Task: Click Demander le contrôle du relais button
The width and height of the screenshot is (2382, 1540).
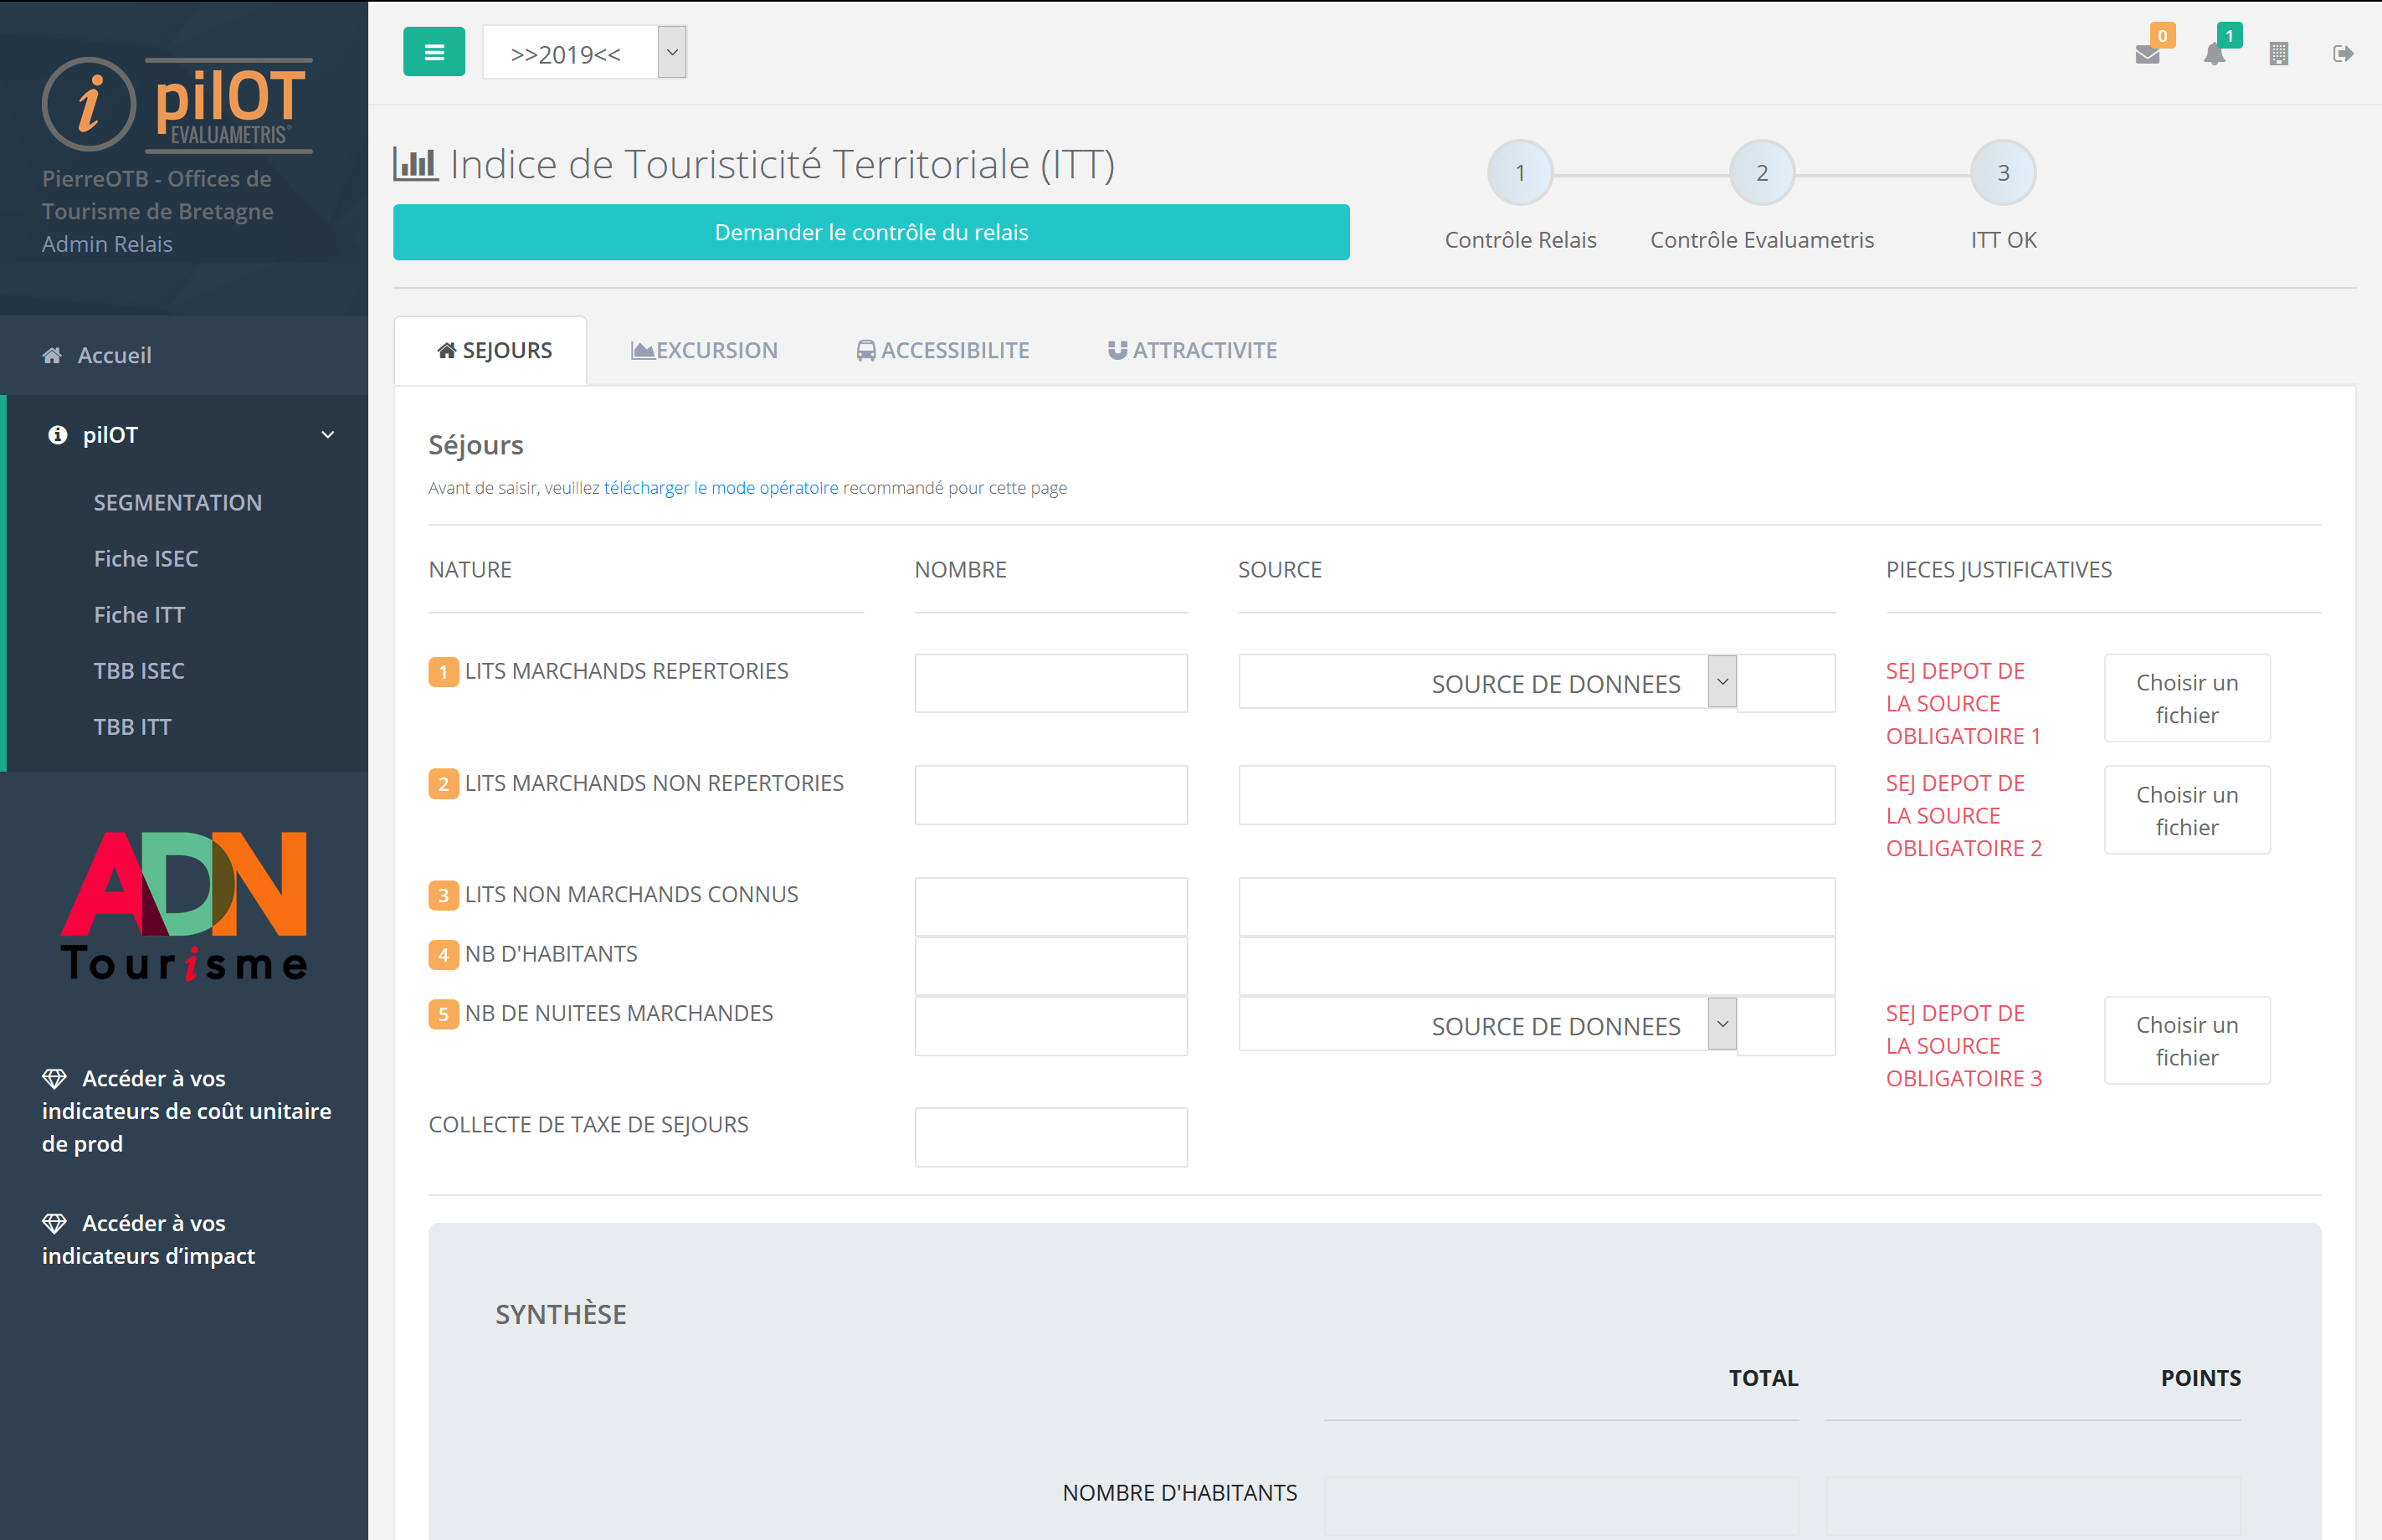Action: pyautogui.click(x=870, y=232)
